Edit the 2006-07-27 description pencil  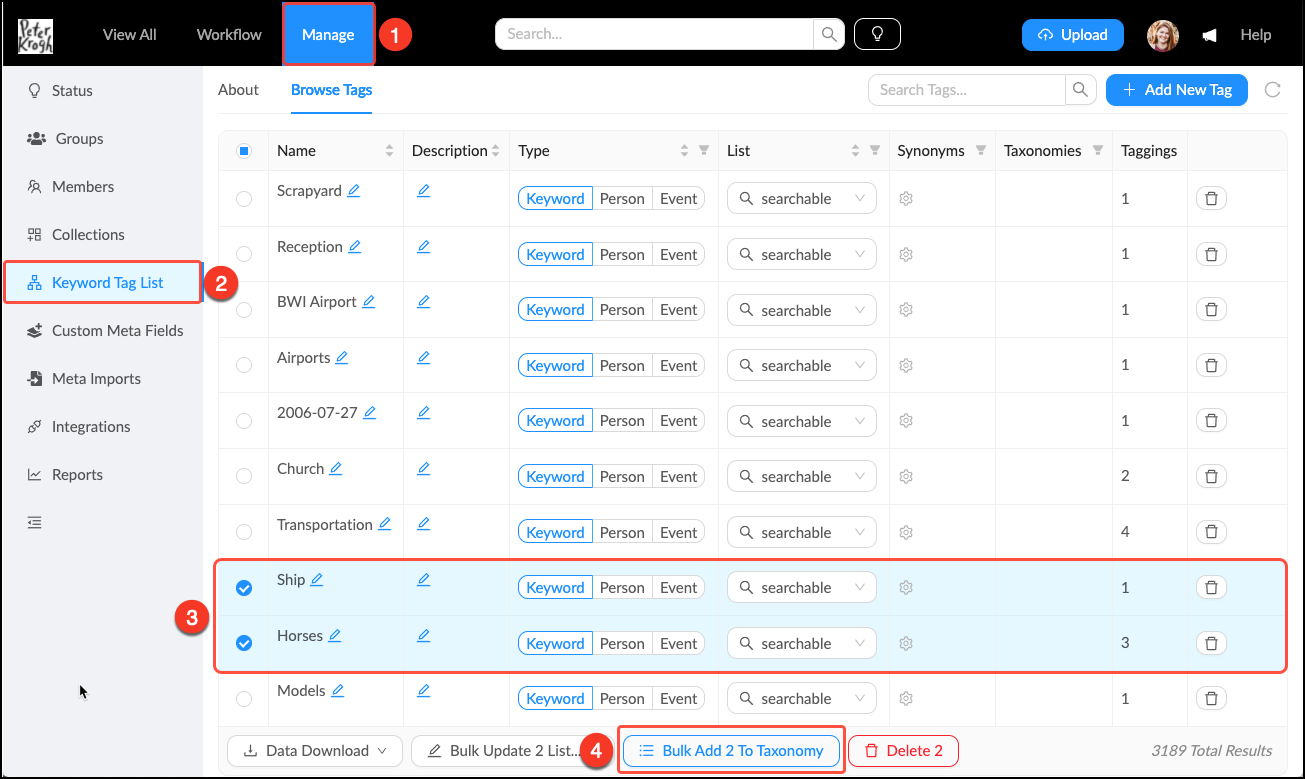coord(423,412)
